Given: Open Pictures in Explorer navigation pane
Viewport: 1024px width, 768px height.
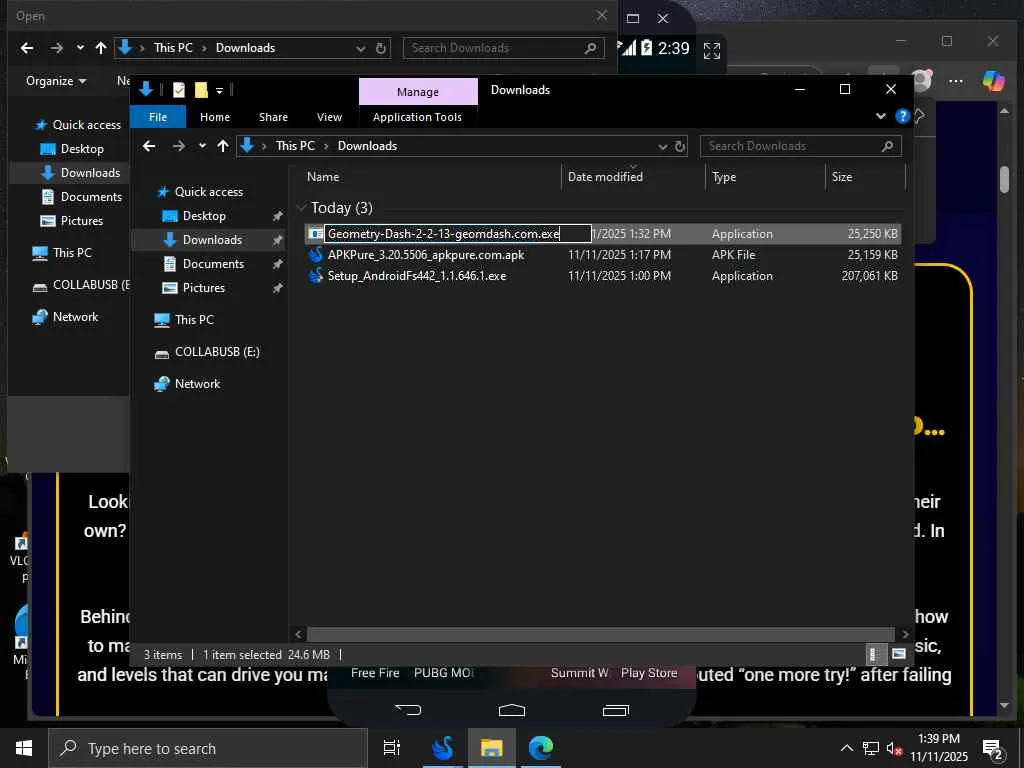Looking at the screenshot, I should click(x=203, y=288).
